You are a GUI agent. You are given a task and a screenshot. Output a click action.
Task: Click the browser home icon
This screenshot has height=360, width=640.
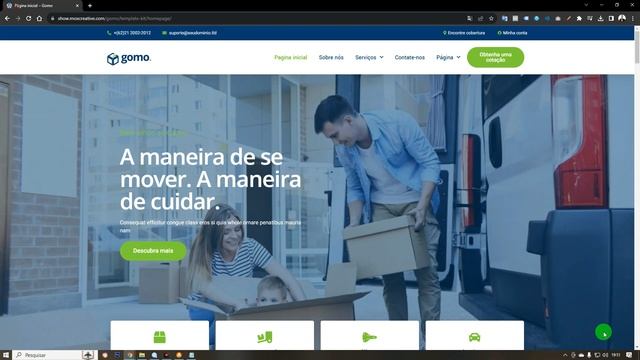(x=39, y=18)
